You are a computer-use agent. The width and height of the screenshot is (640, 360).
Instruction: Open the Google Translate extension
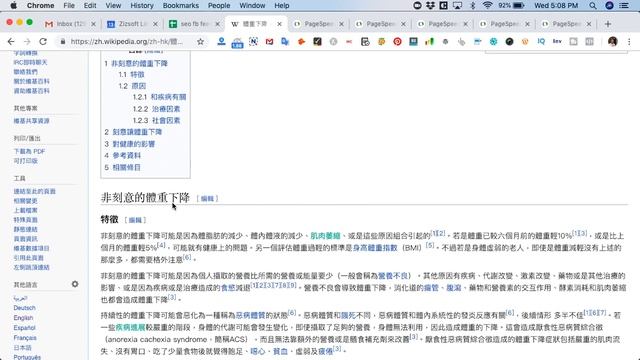pyautogui.click(x=285, y=42)
